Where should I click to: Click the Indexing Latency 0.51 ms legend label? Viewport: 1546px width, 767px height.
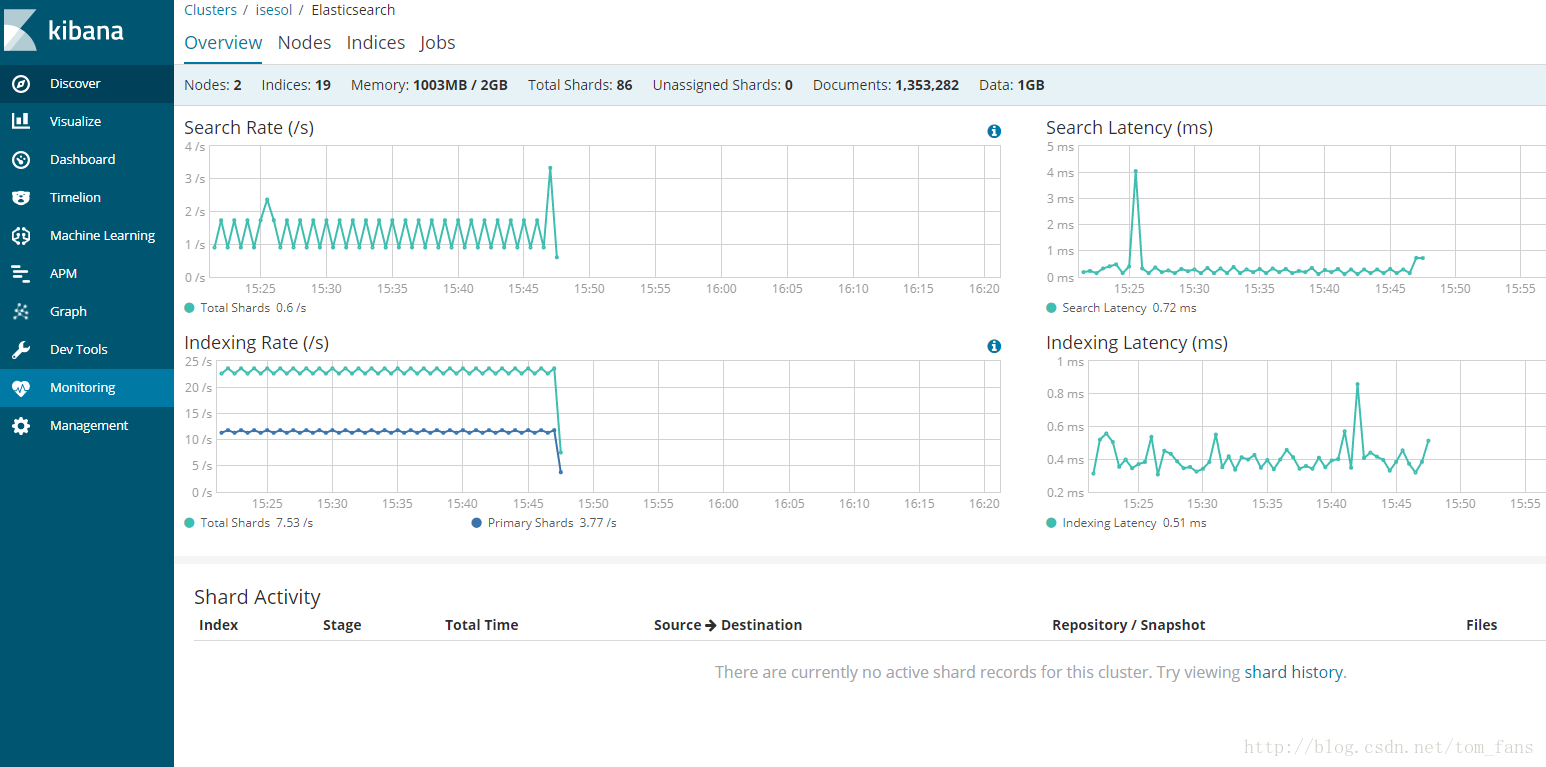point(1134,523)
